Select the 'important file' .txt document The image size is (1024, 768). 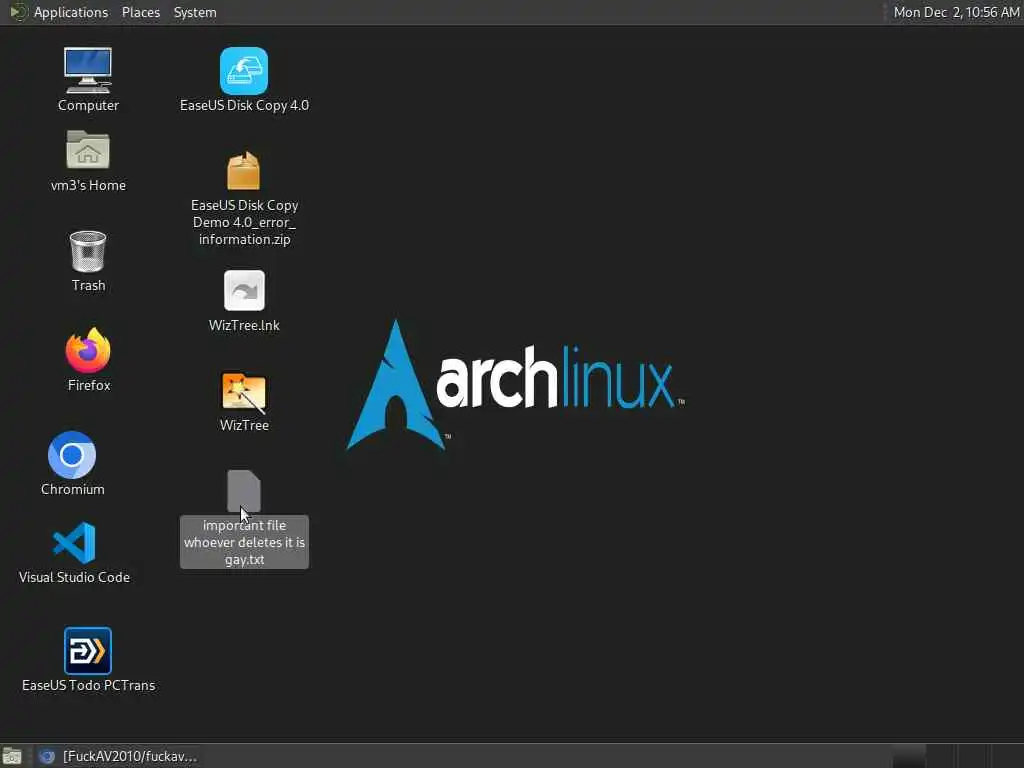pos(244,519)
